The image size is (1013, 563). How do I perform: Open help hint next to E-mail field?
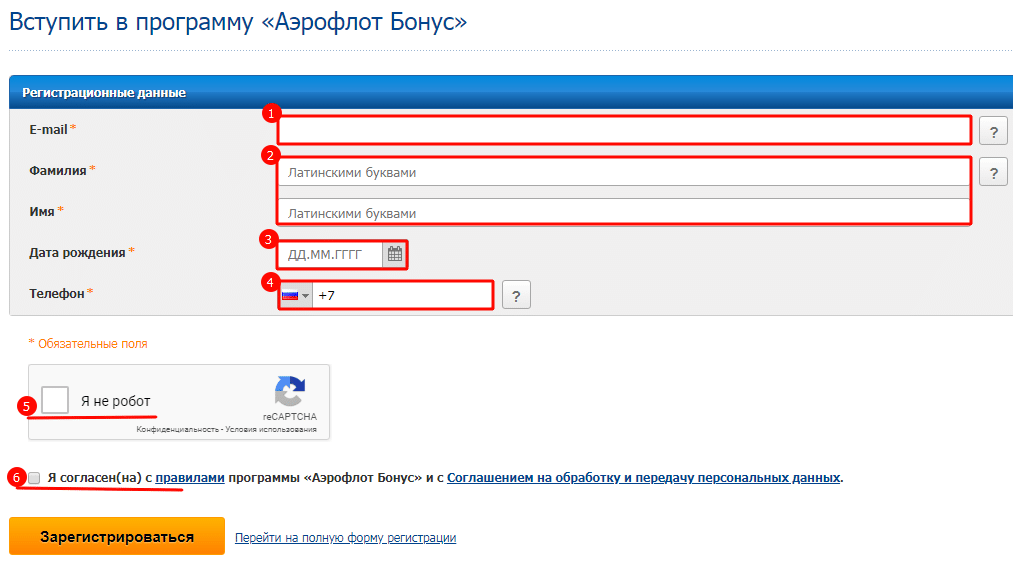tap(992, 131)
